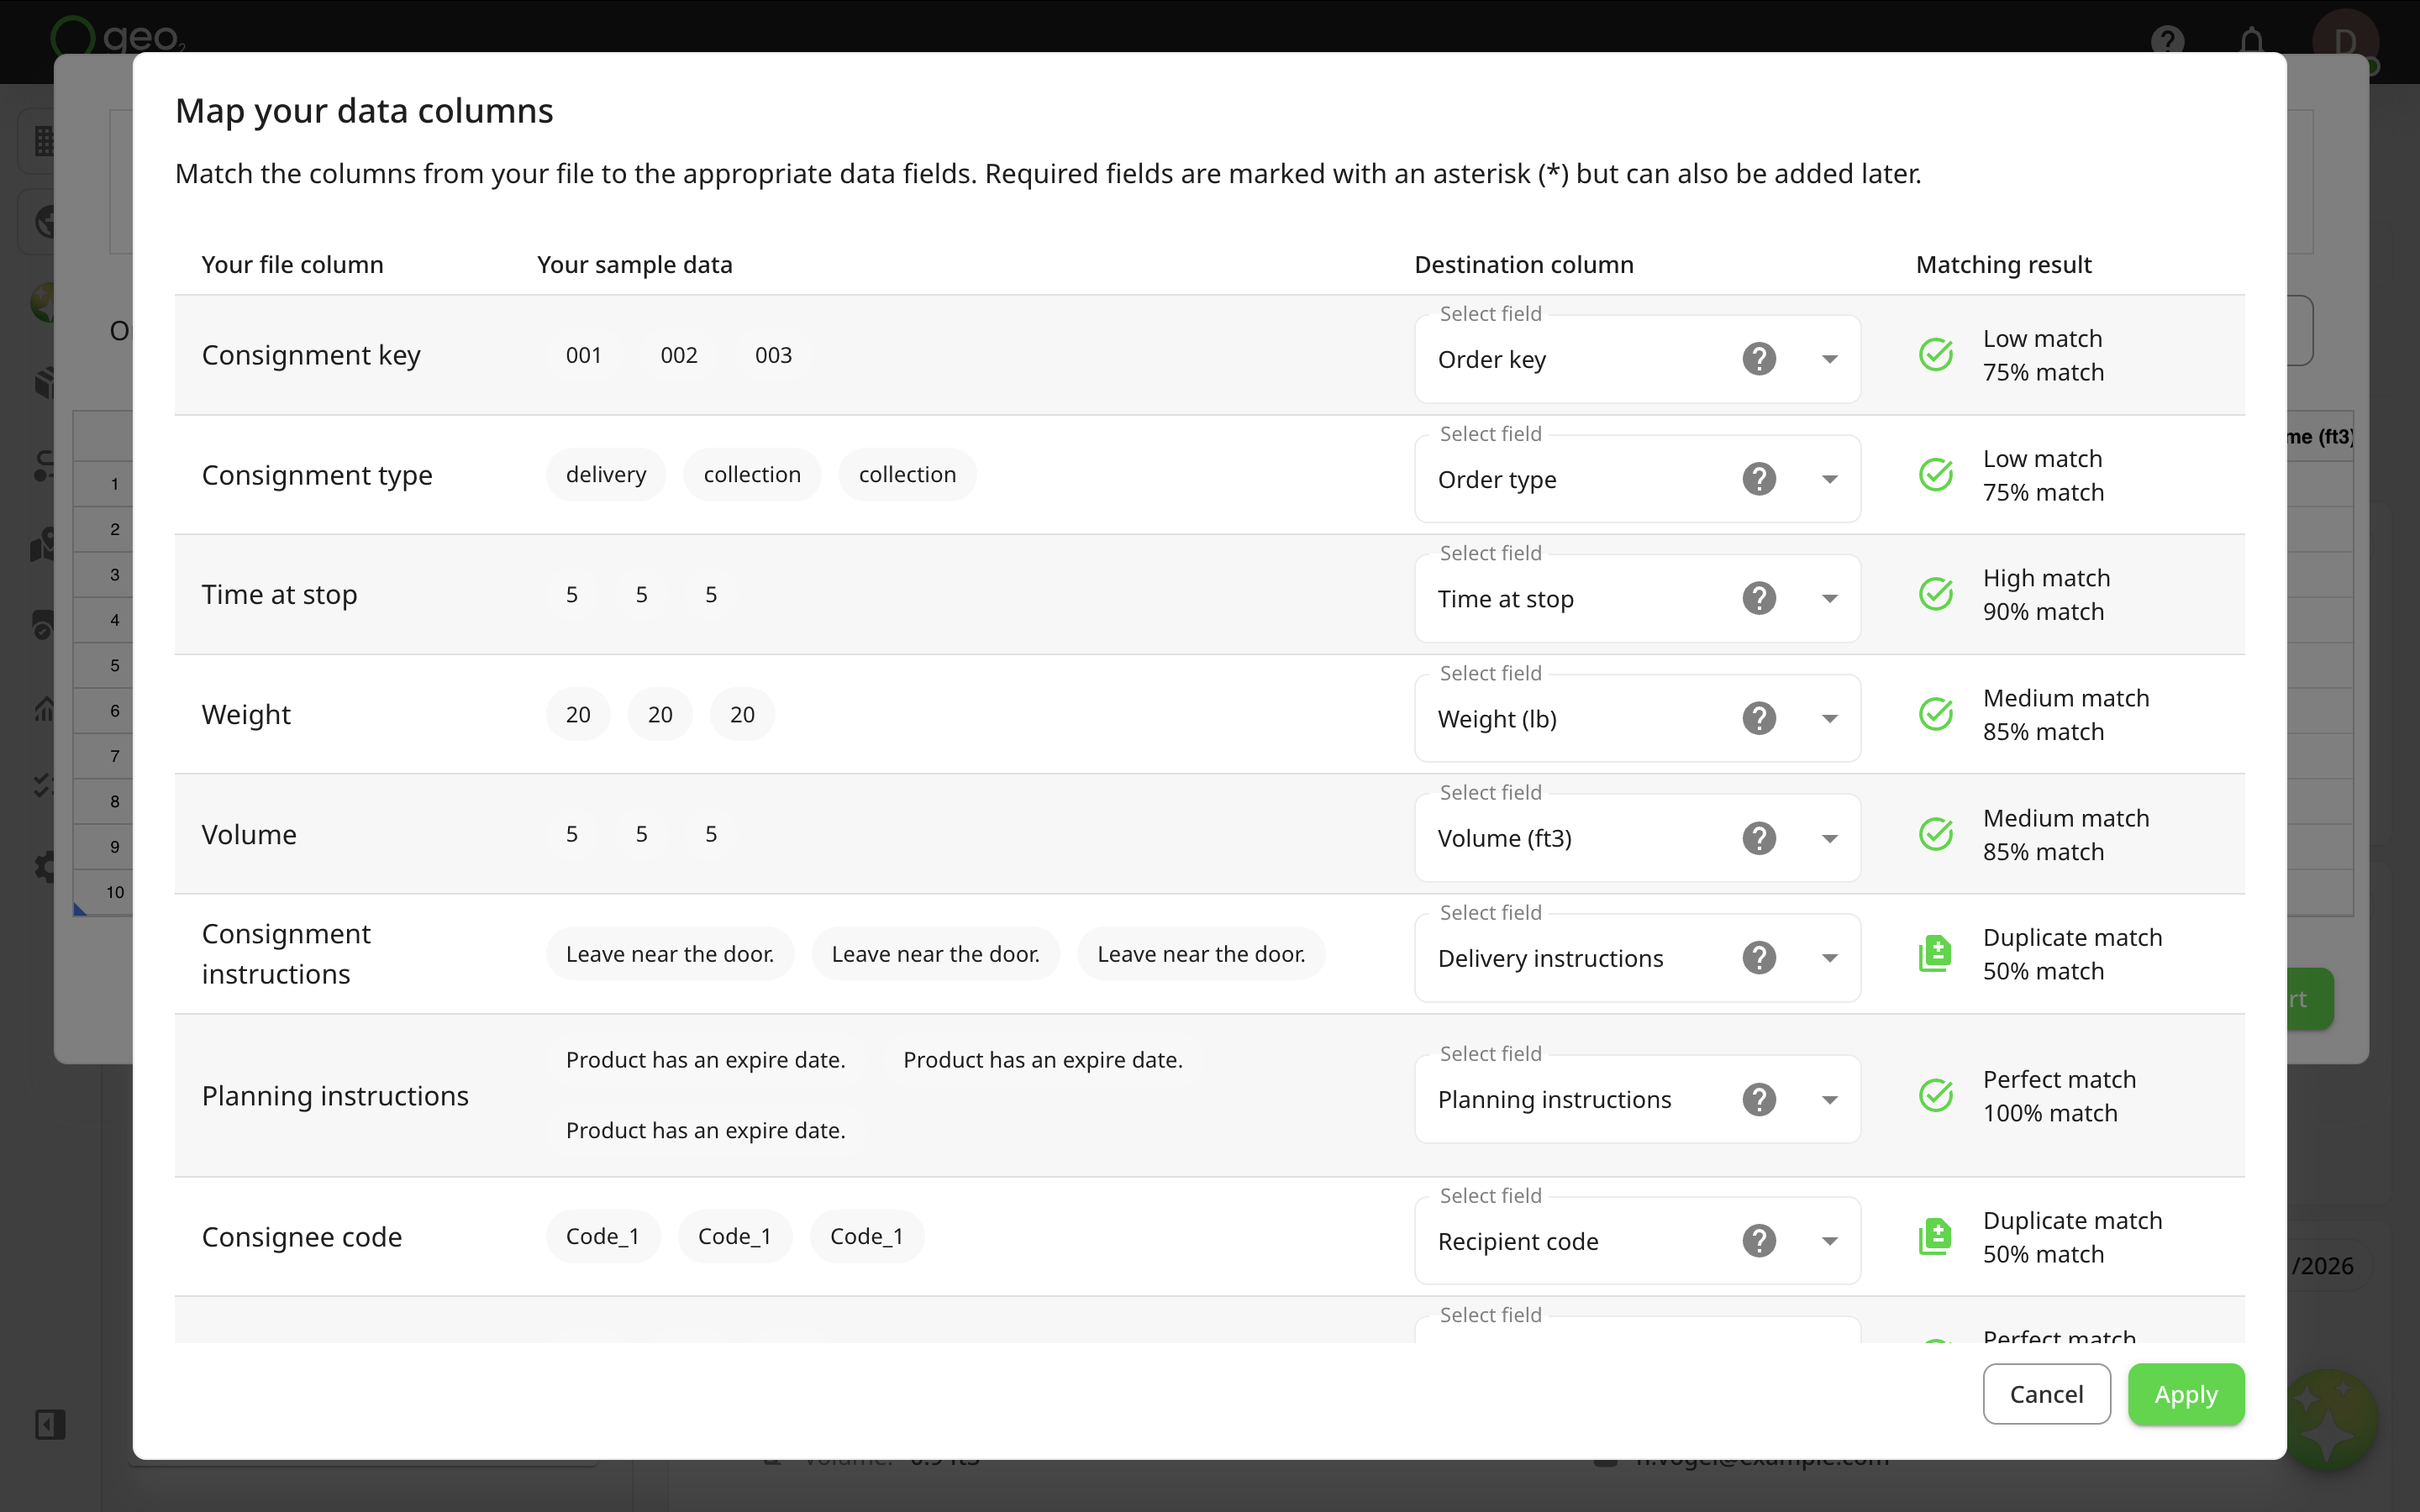Image resolution: width=2420 pixels, height=1512 pixels.
Task: Click help icon for Time at stop field
Action: (x=1759, y=598)
